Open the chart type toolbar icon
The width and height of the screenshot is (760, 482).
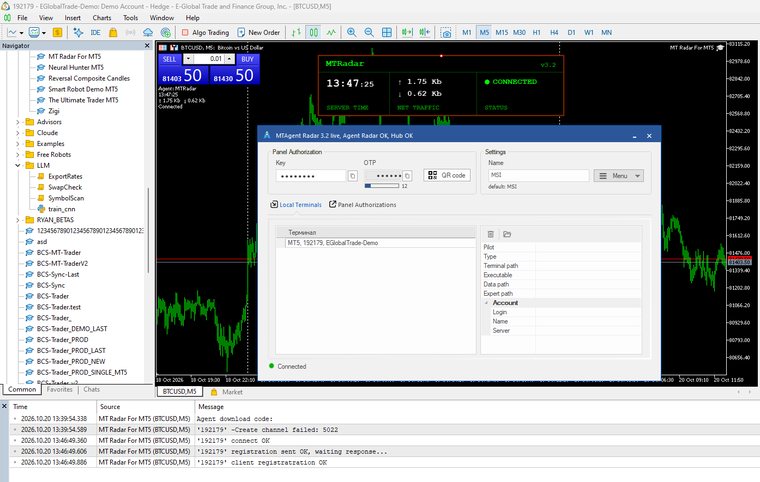click(x=12, y=32)
